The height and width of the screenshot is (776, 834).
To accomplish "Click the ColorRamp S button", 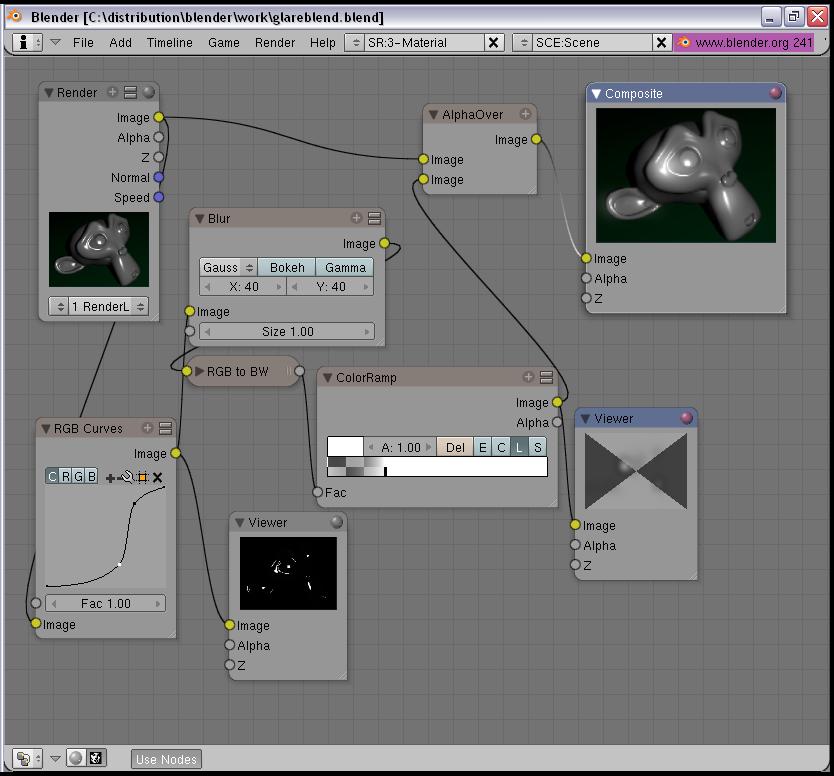I will [538, 447].
